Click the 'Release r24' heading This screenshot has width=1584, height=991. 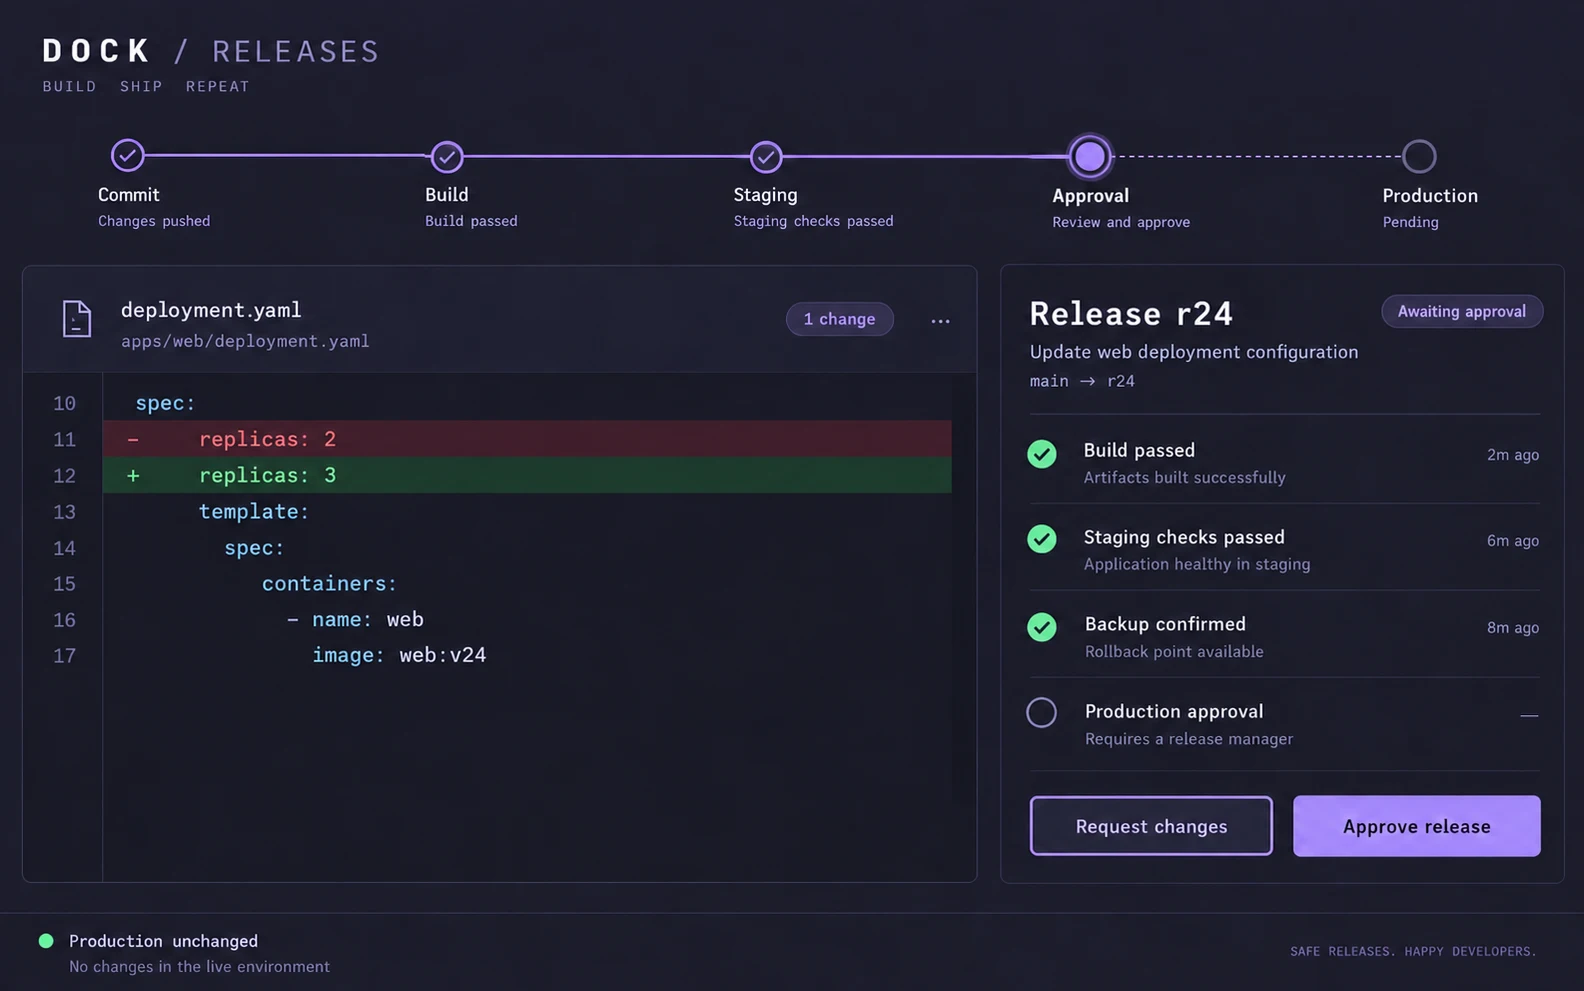pos(1131,314)
